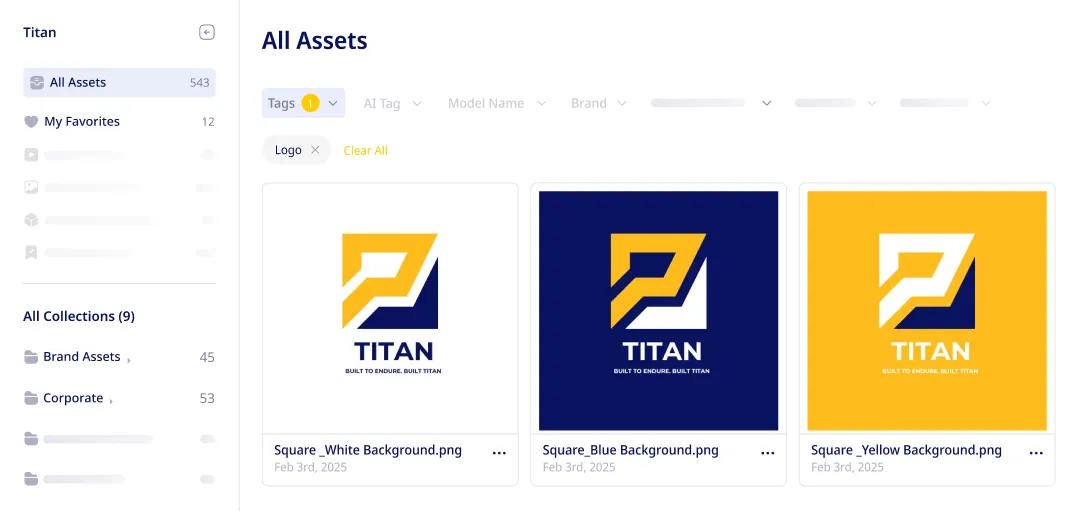Select All Assets in the sidebar
Image resolution: width=1078 pixels, height=519 pixels.
tap(120, 82)
